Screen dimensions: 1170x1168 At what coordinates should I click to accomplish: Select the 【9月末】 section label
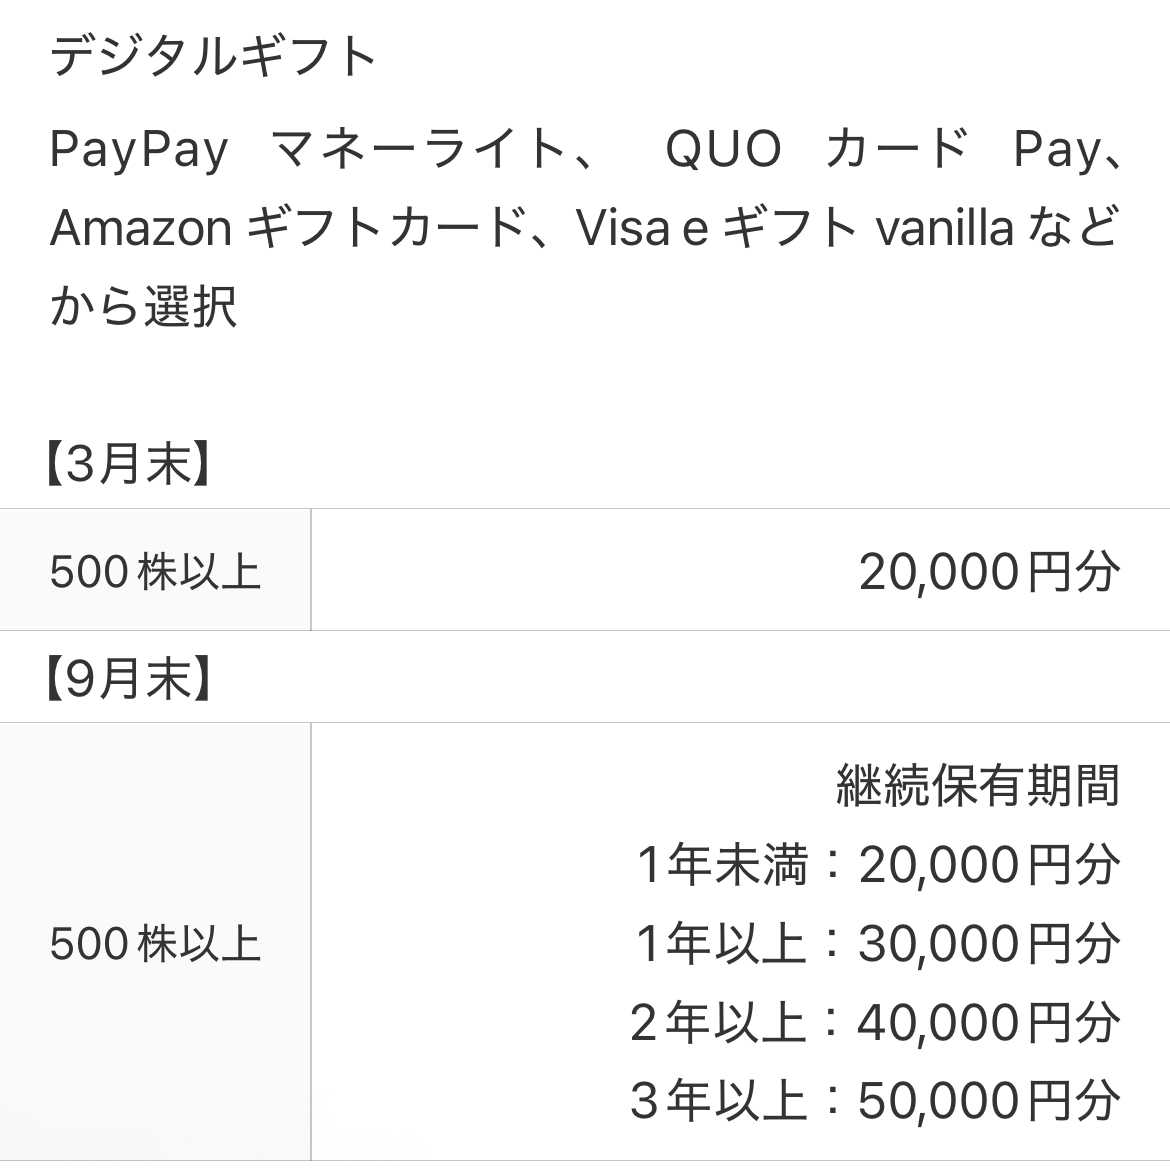click(126, 679)
